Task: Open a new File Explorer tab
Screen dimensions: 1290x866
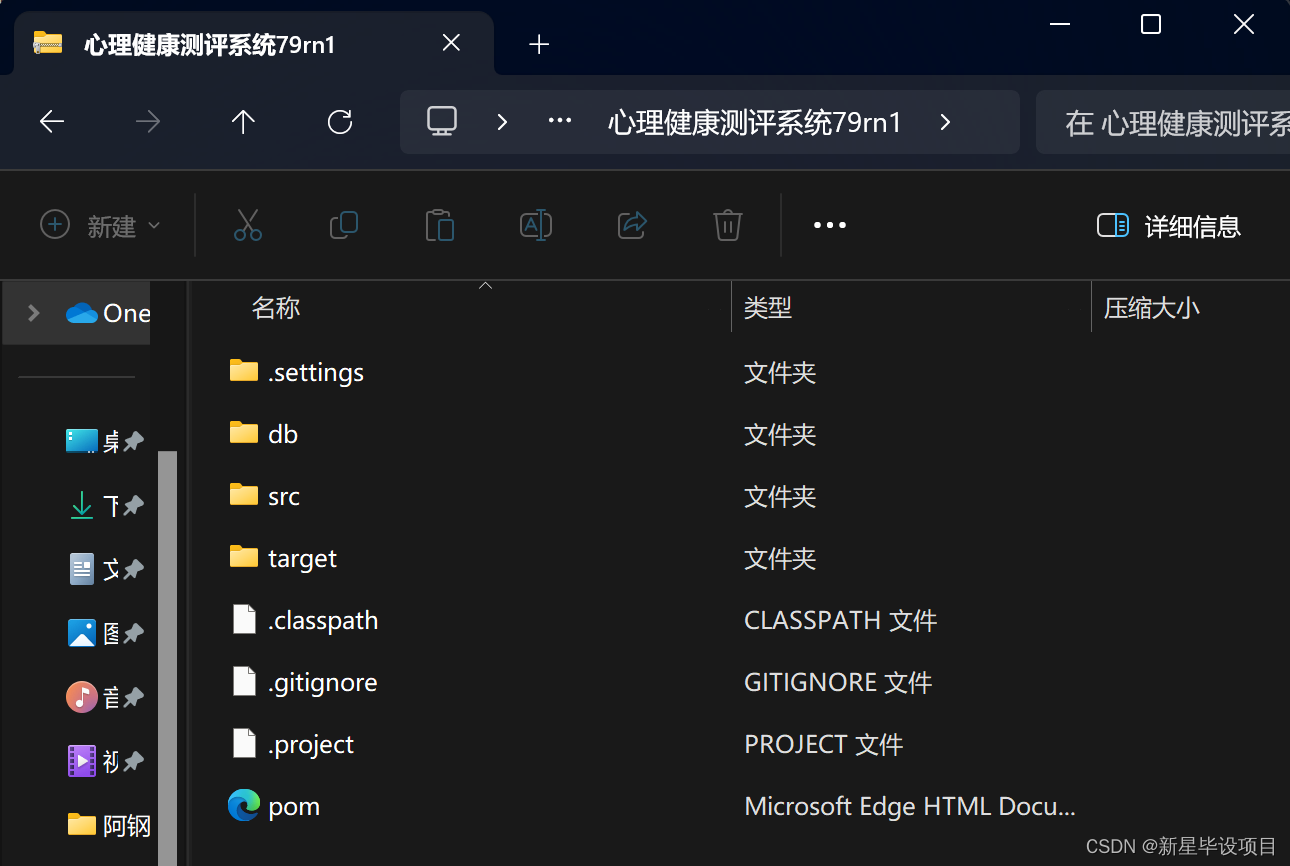Action: tap(539, 44)
